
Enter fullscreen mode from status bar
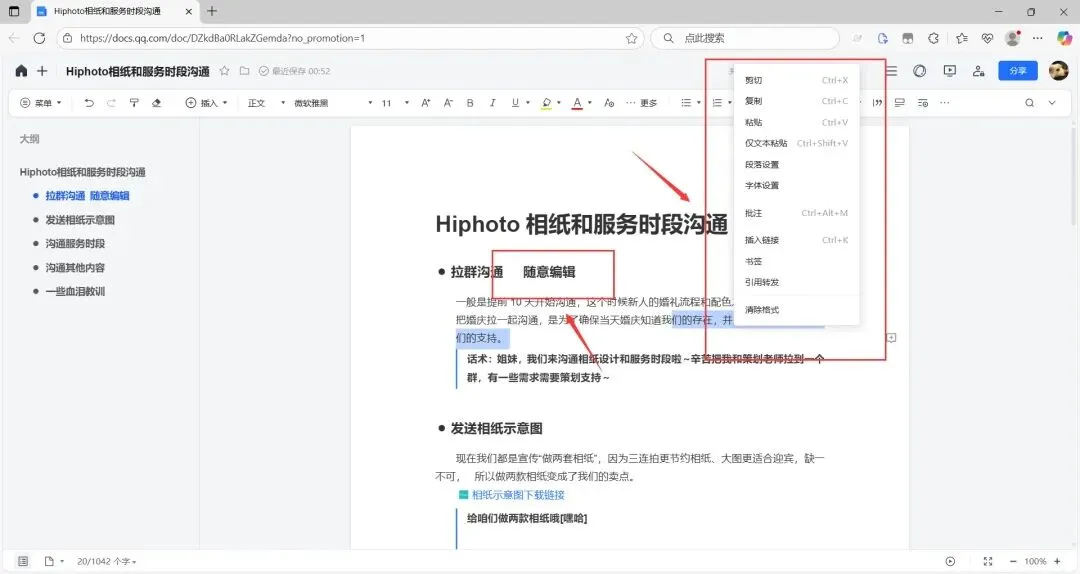click(988, 561)
